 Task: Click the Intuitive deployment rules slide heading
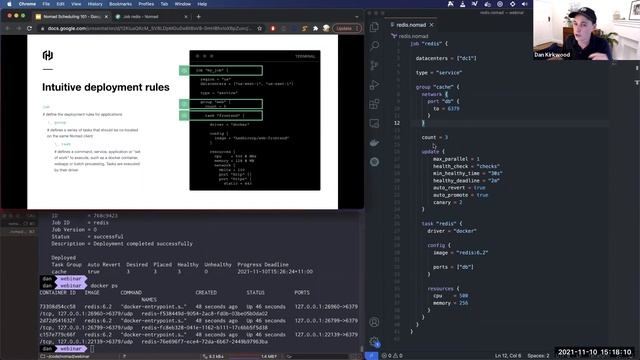pyautogui.click(x=106, y=87)
